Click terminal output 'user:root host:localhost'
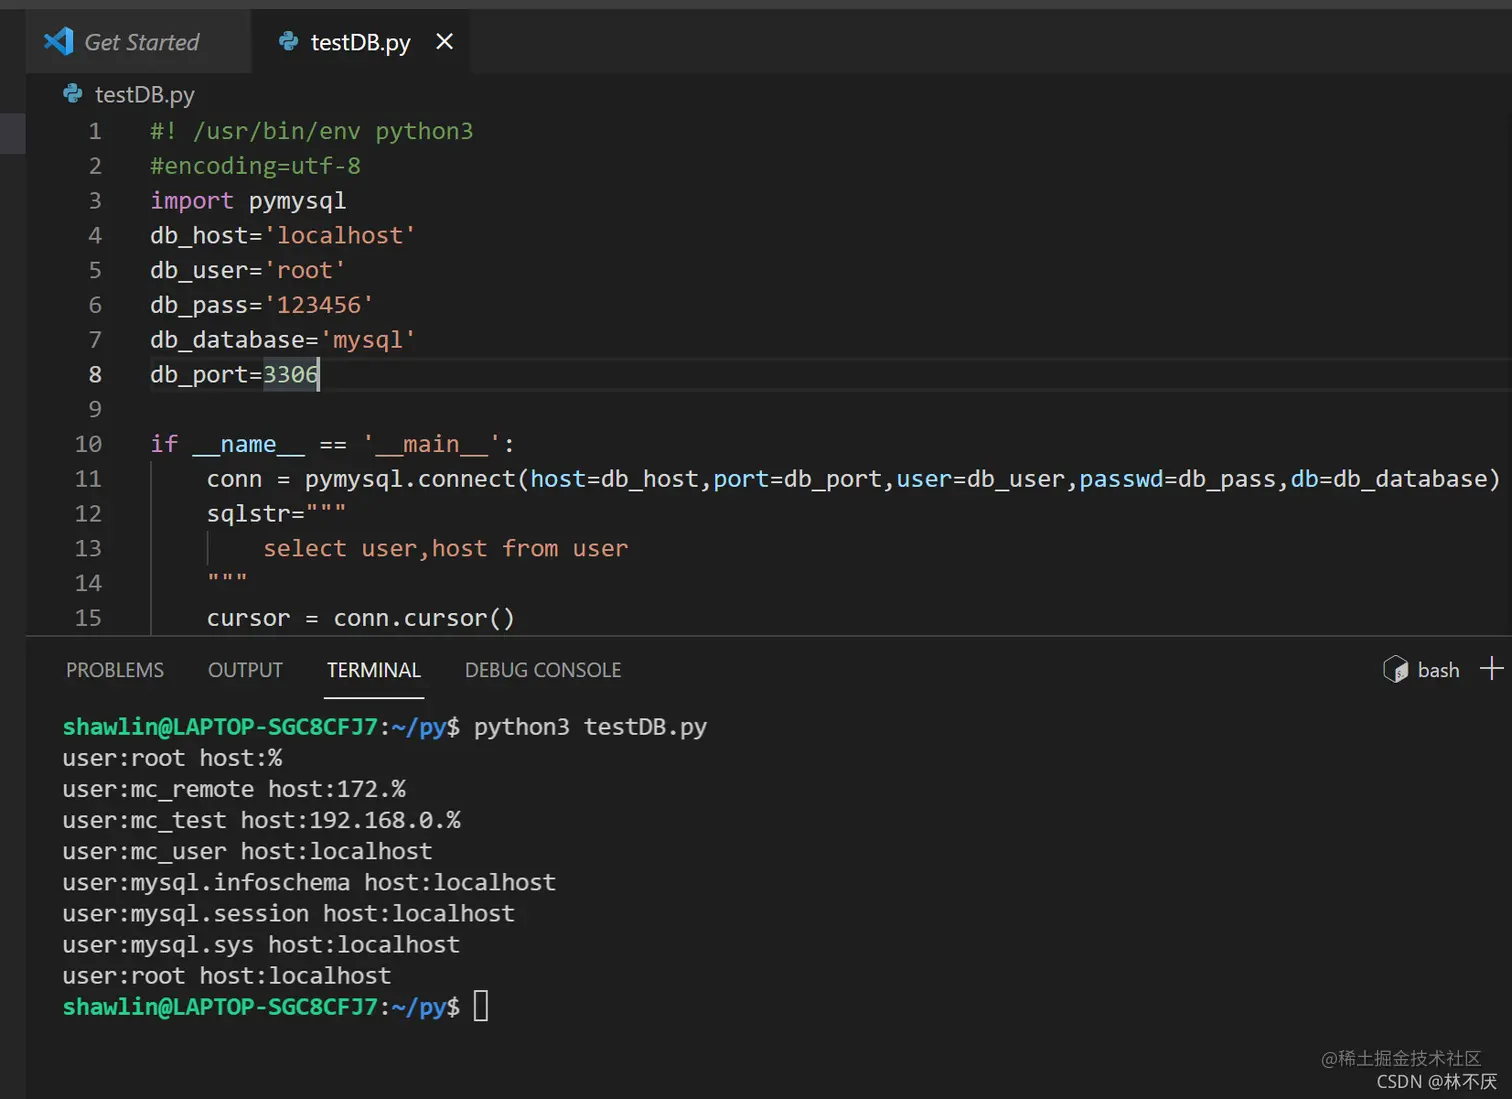Image resolution: width=1512 pixels, height=1099 pixels. tap(227, 975)
